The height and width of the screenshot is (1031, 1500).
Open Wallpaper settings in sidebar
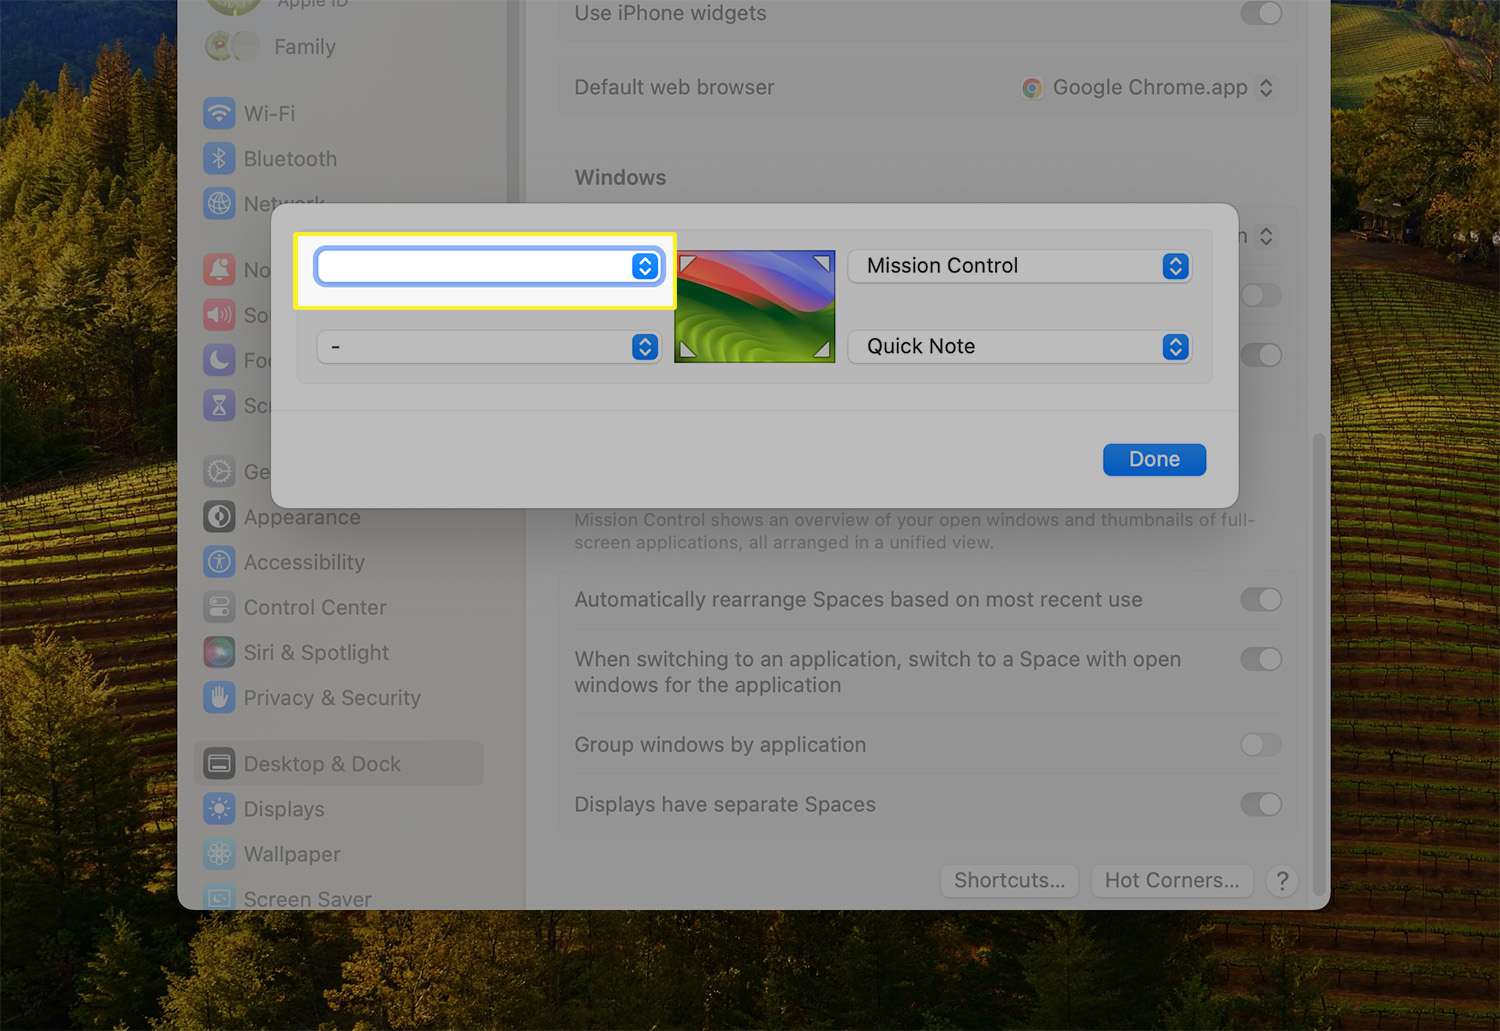click(292, 854)
